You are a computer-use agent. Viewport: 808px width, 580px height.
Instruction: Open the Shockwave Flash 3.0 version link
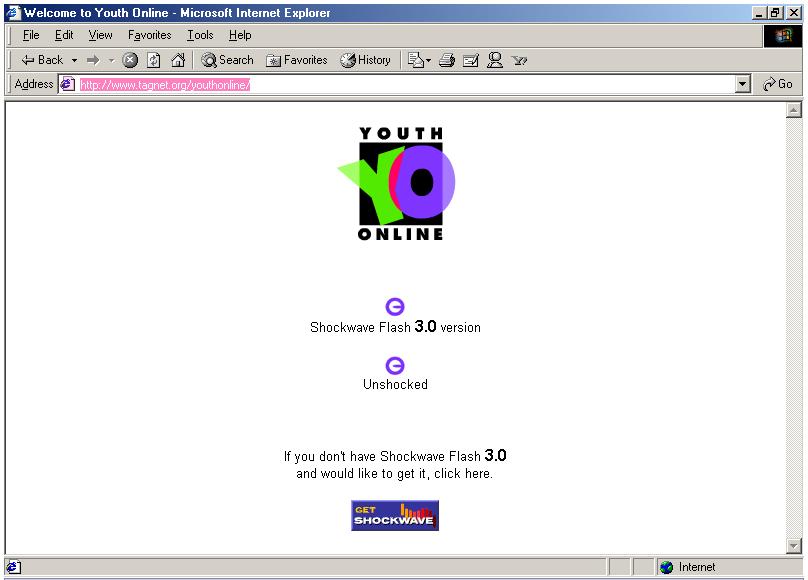(x=395, y=327)
